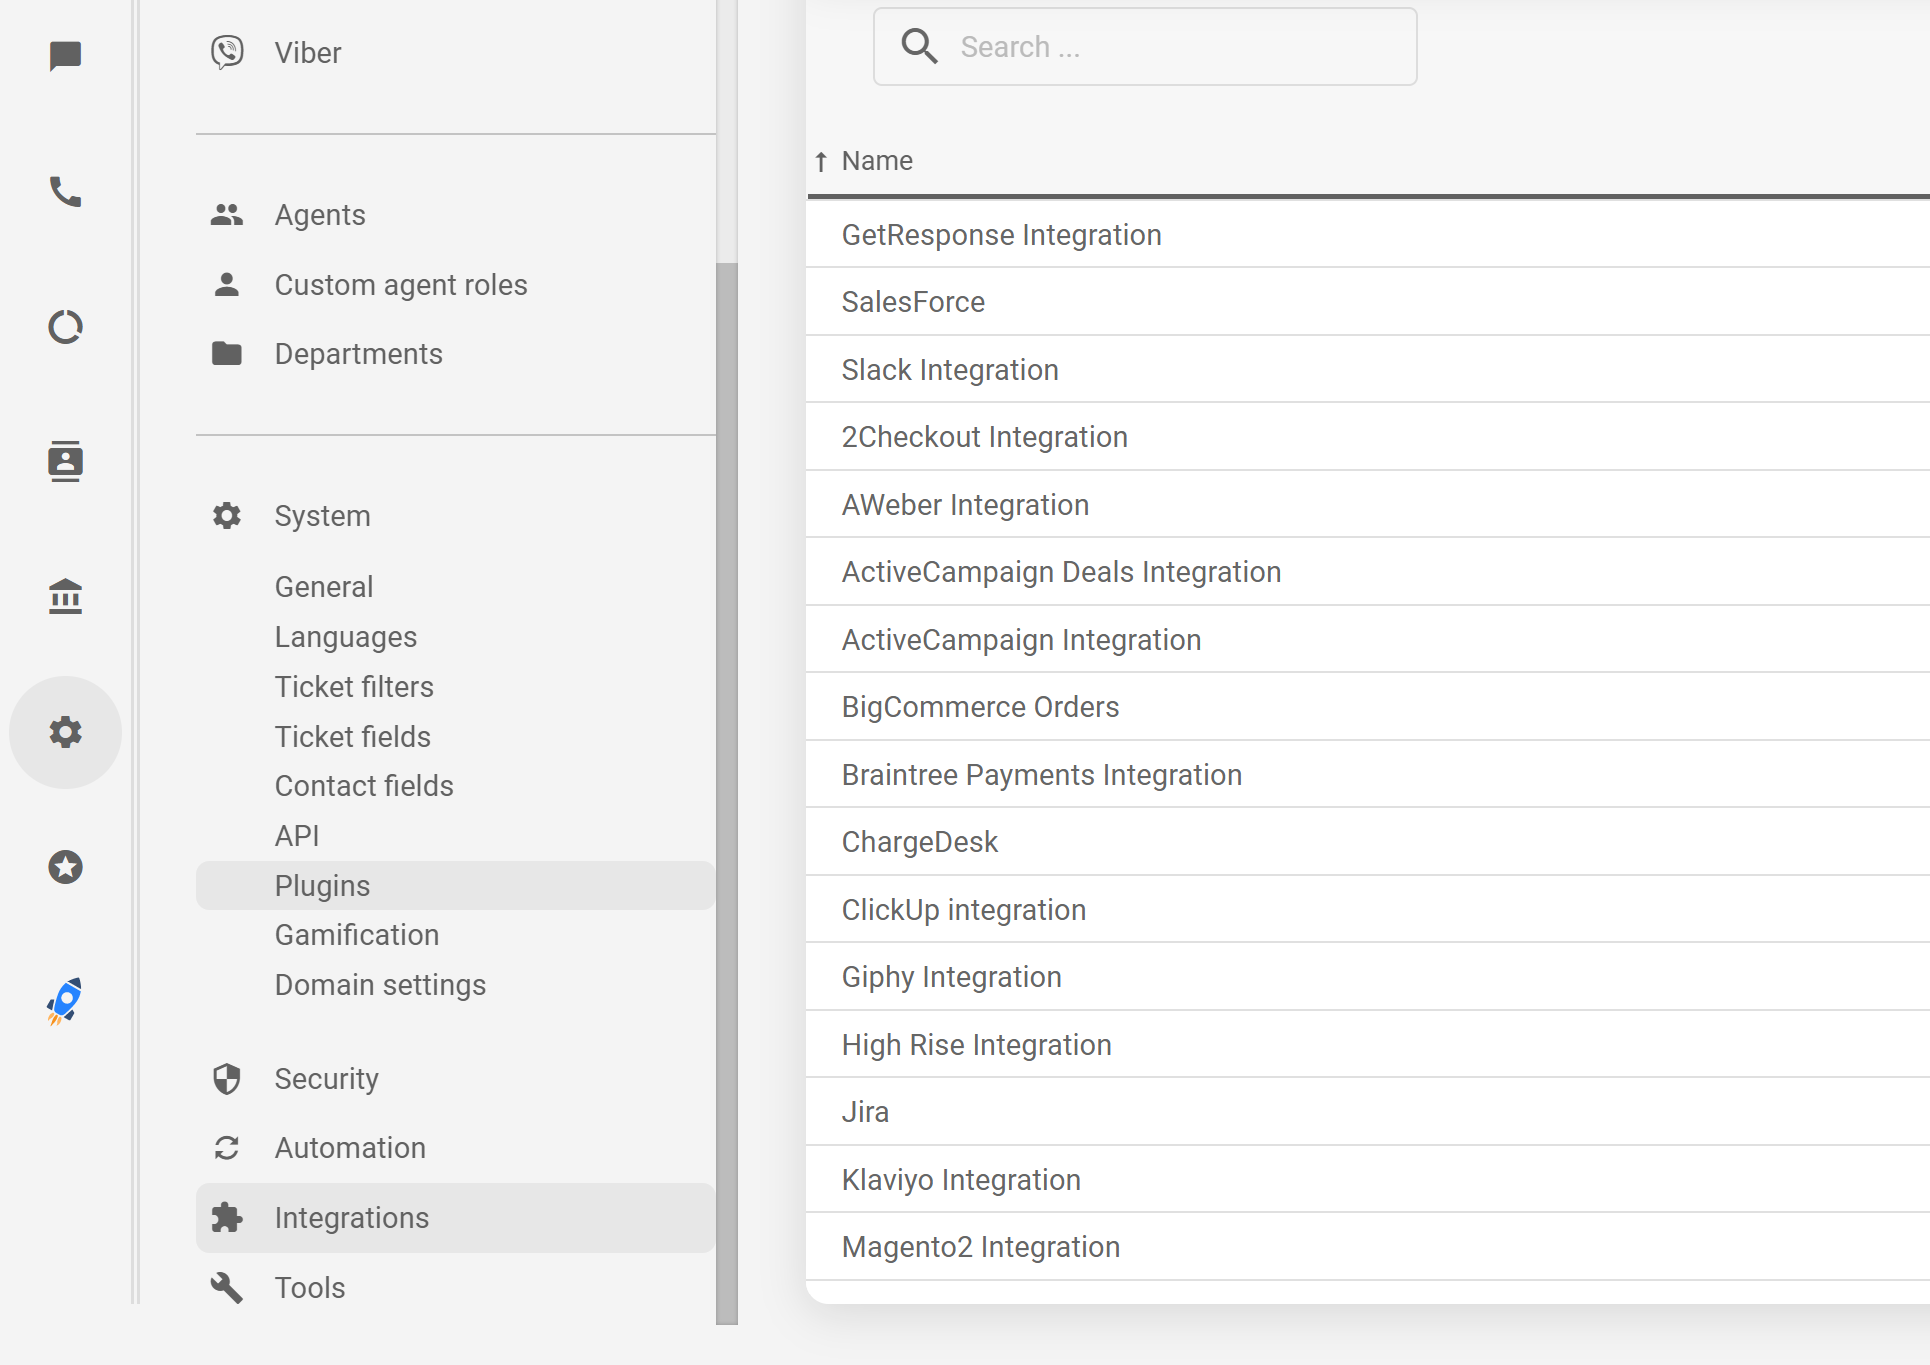Click the Configuration gear icon in sidebar
This screenshot has height=1365, width=1930.
65,732
